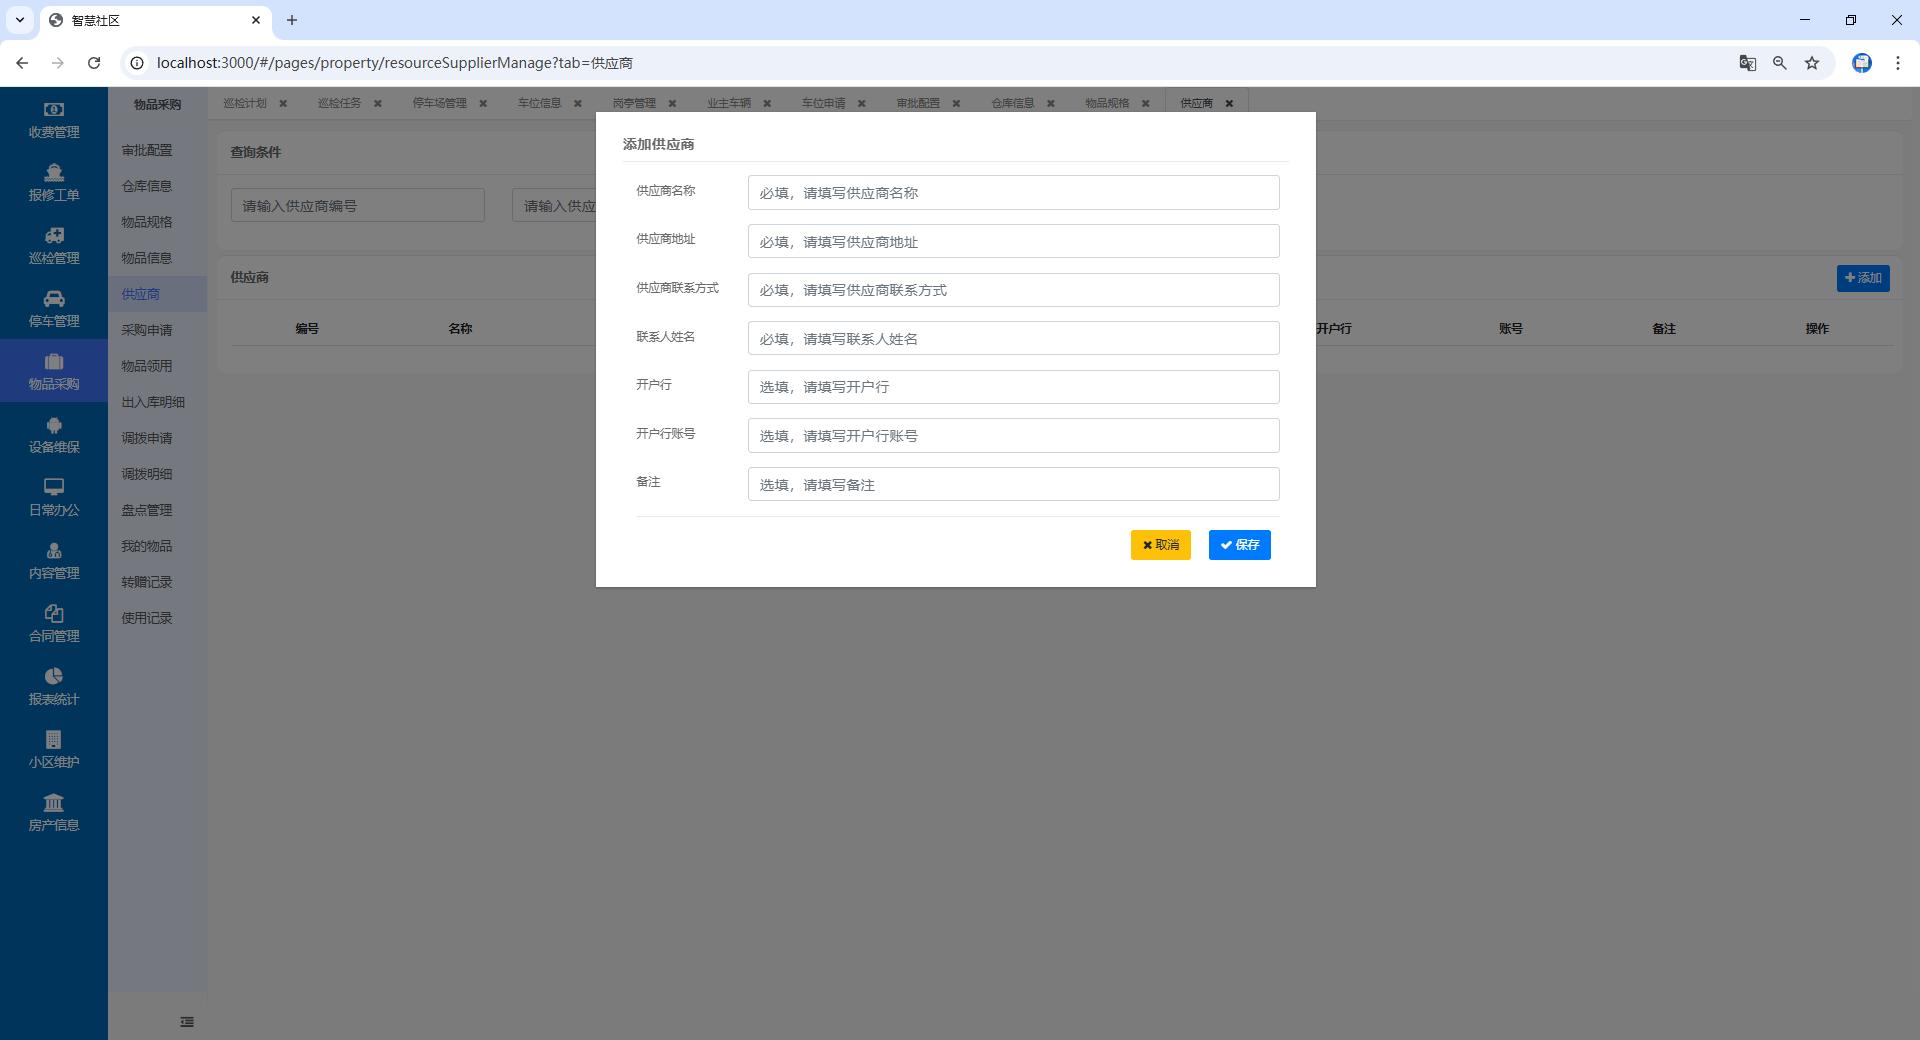Open the 日常办公 monitor icon
This screenshot has height=1040, width=1920.
click(54, 488)
